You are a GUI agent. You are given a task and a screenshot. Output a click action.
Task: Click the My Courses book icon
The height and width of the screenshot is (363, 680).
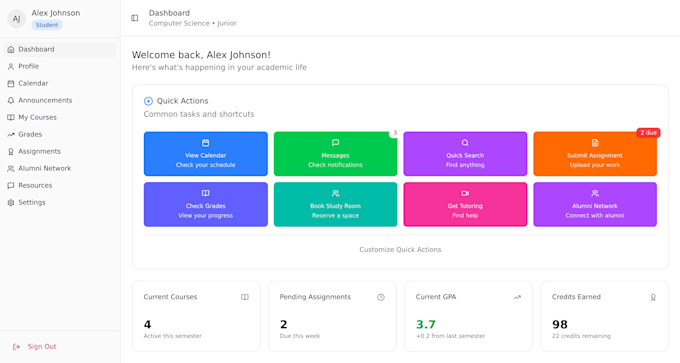click(11, 117)
